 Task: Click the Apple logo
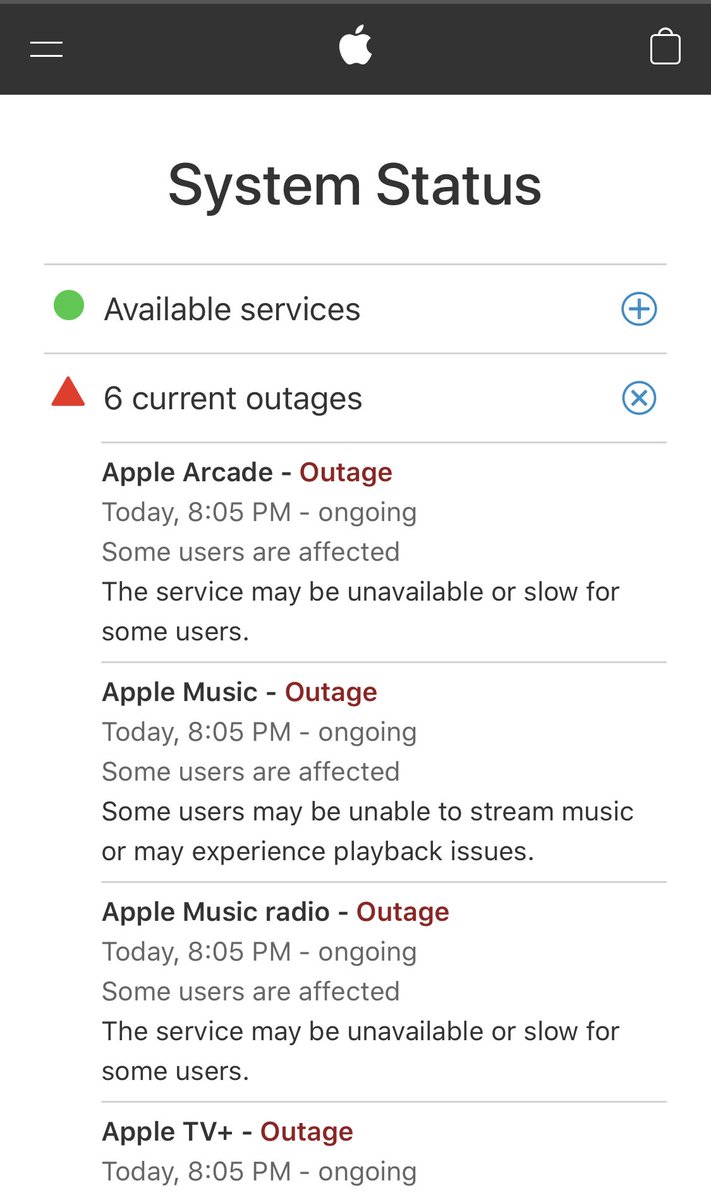(x=355, y=46)
